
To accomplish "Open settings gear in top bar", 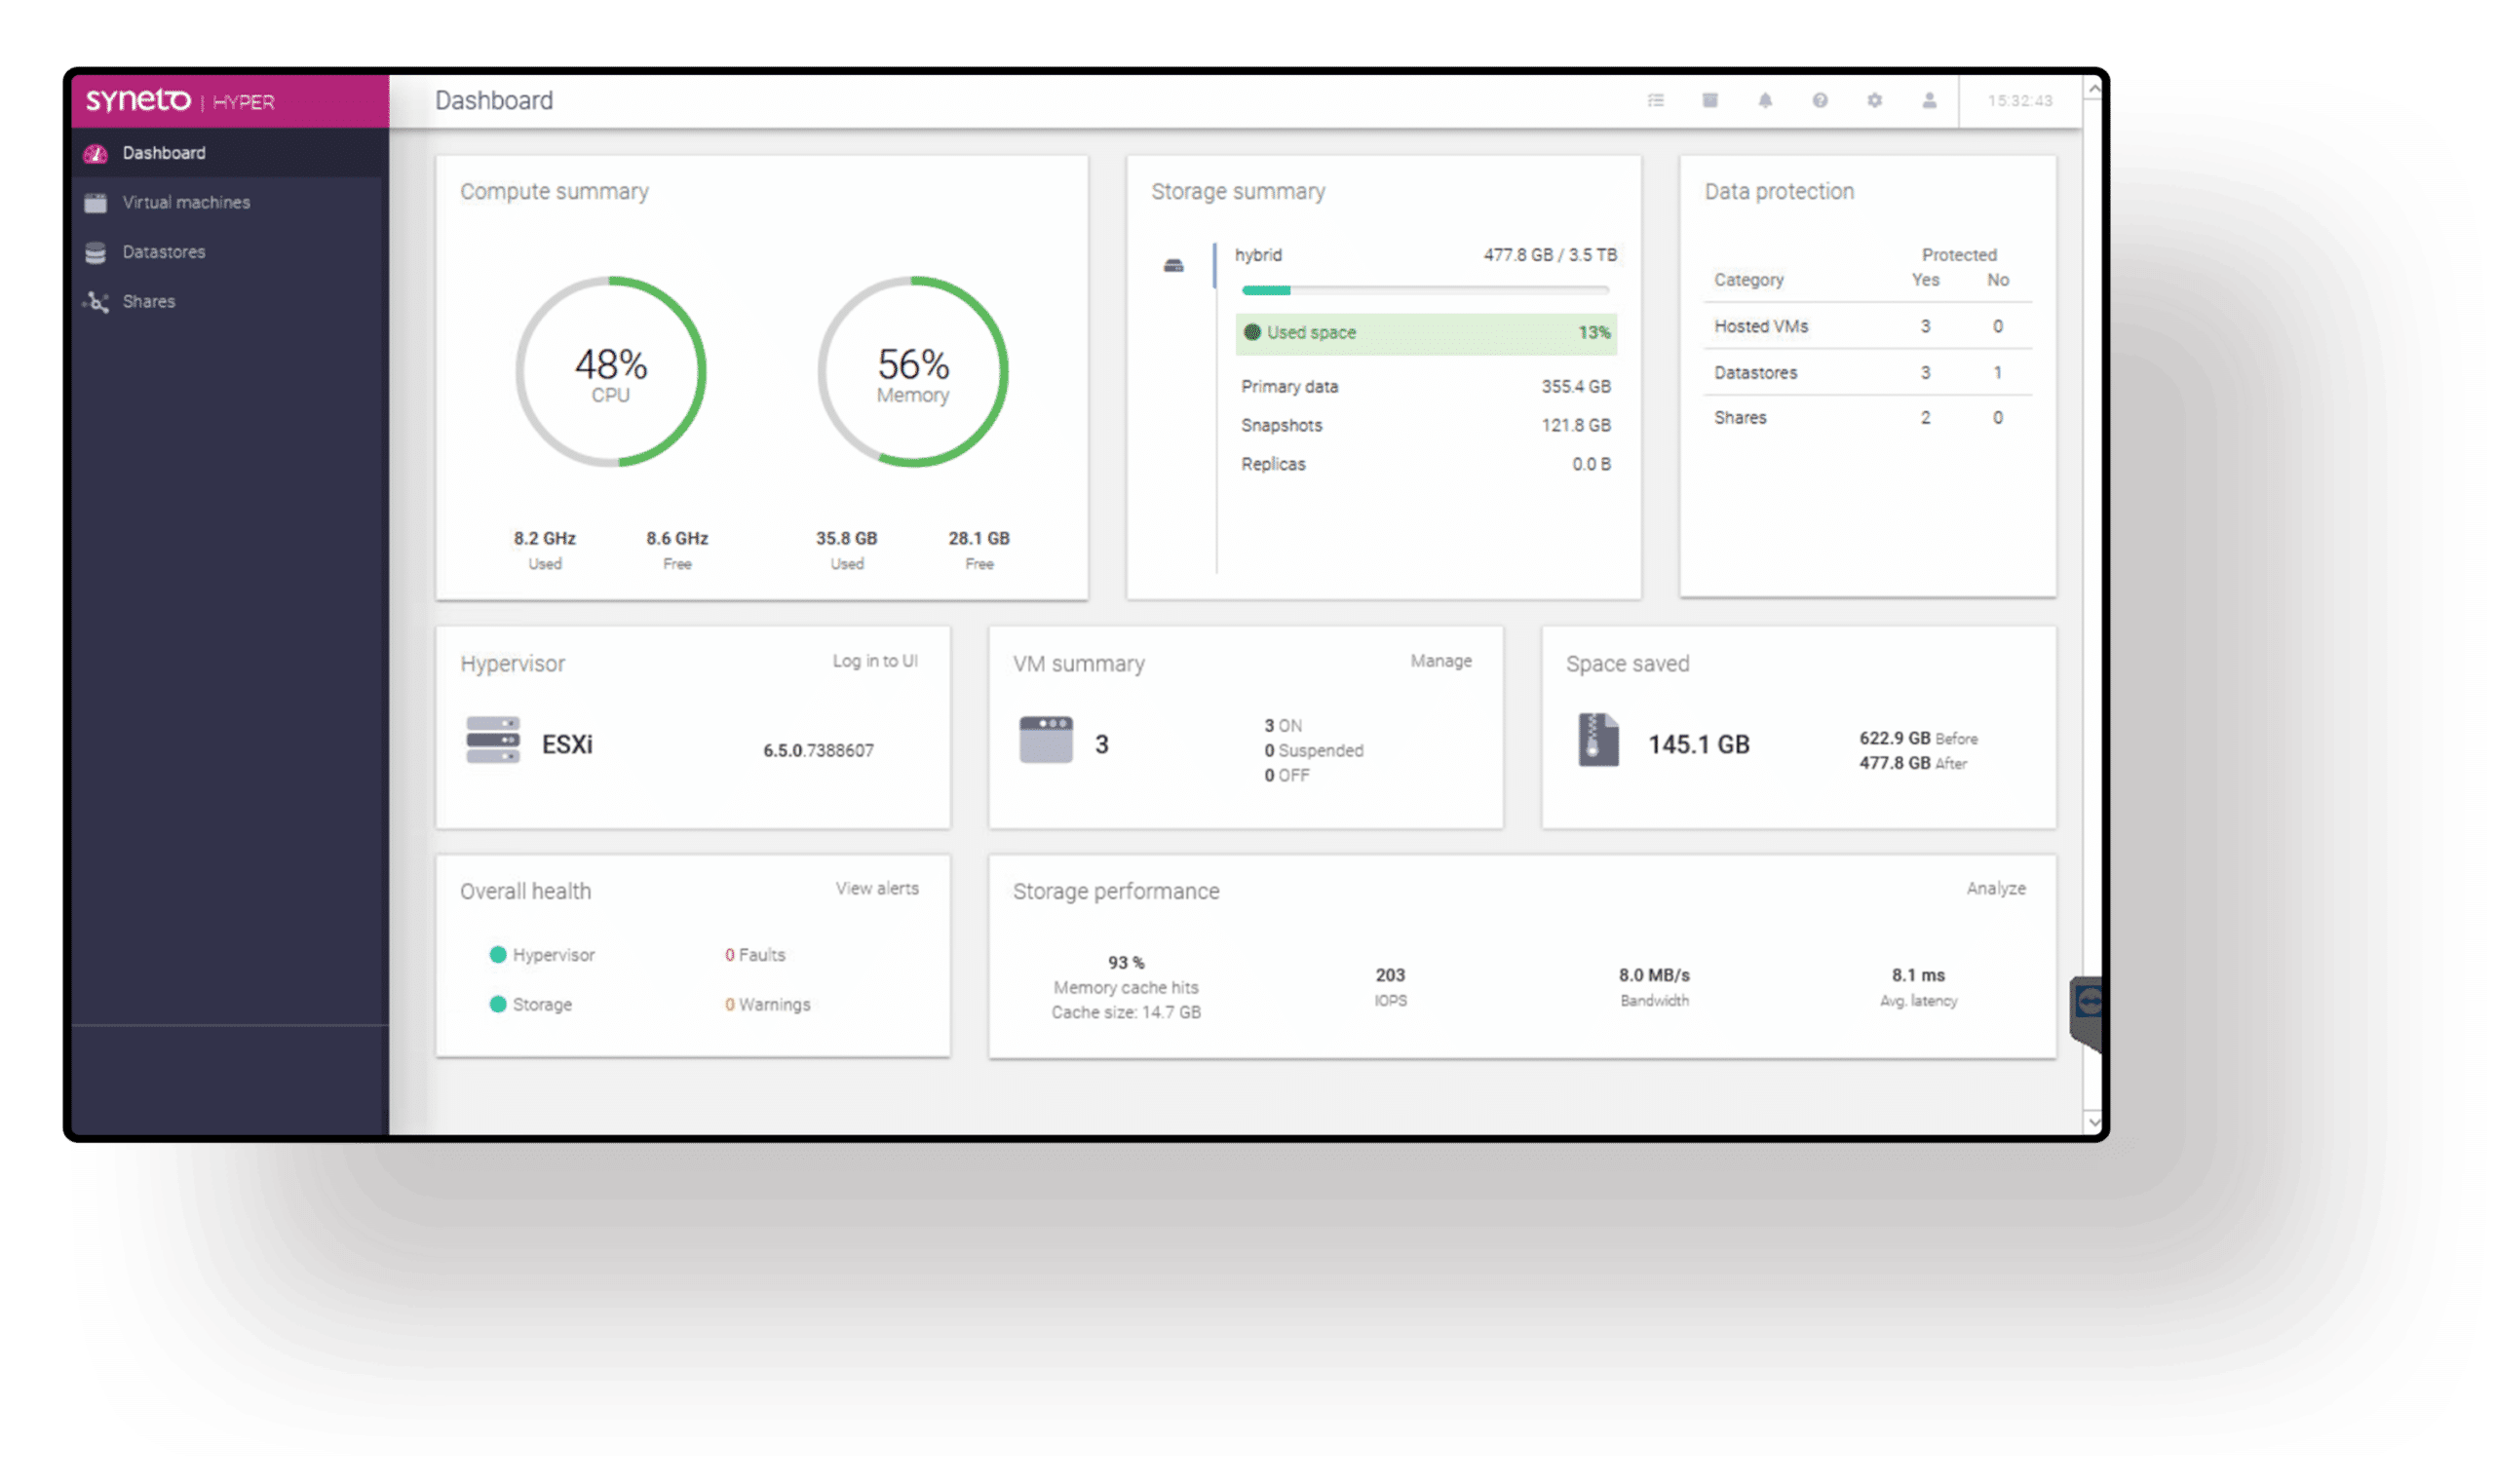I will coord(1875,100).
